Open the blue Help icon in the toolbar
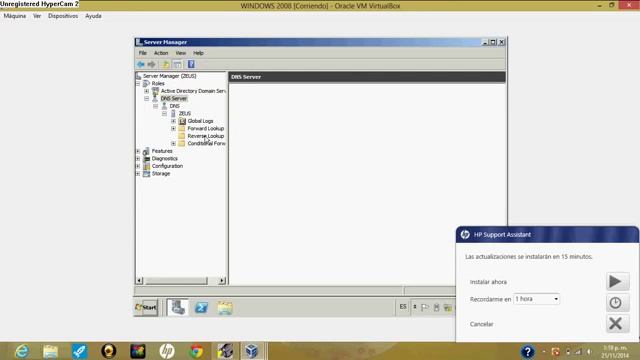 click(191, 64)
